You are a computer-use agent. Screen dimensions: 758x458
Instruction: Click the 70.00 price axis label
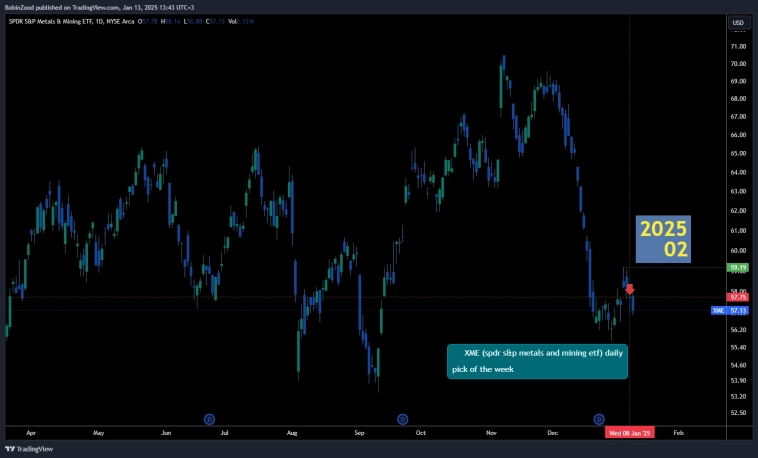tap(738, 63)
